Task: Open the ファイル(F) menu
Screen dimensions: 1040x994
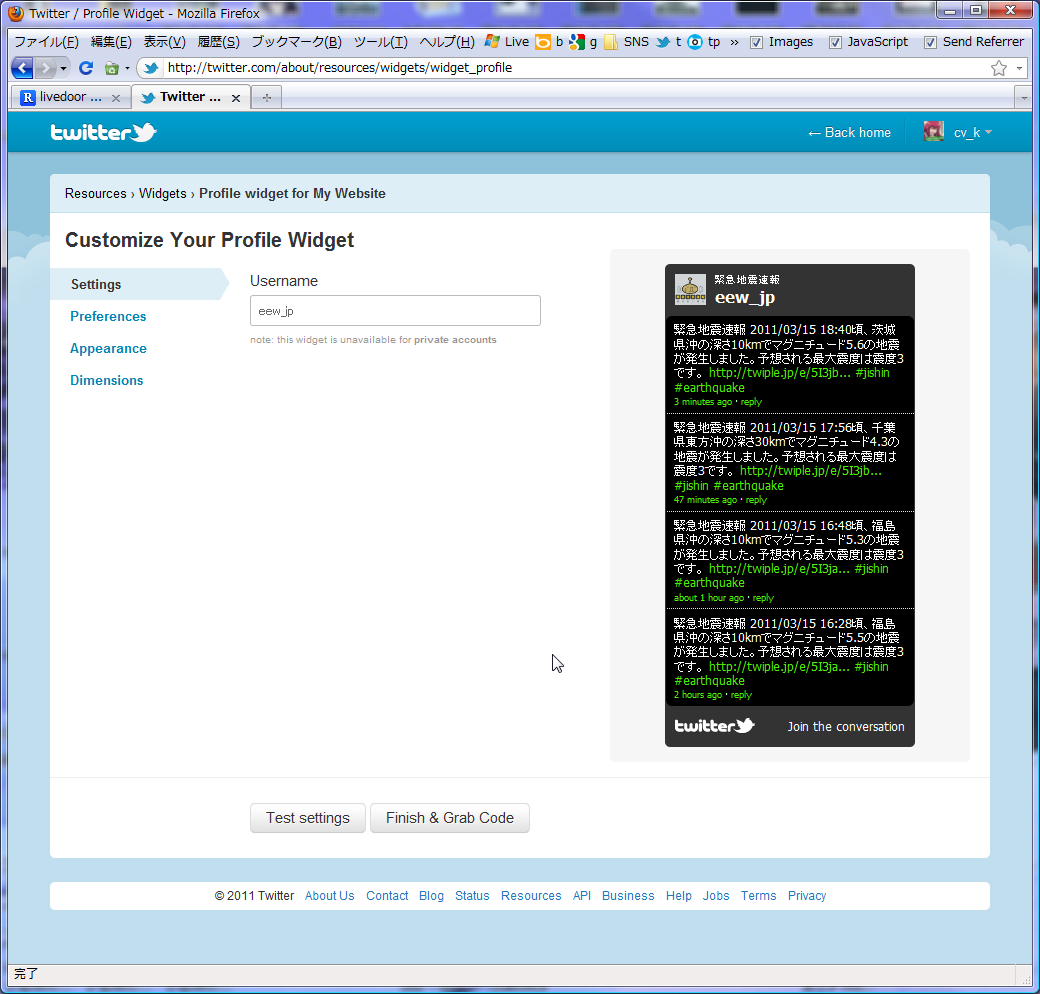Action: 46,42
